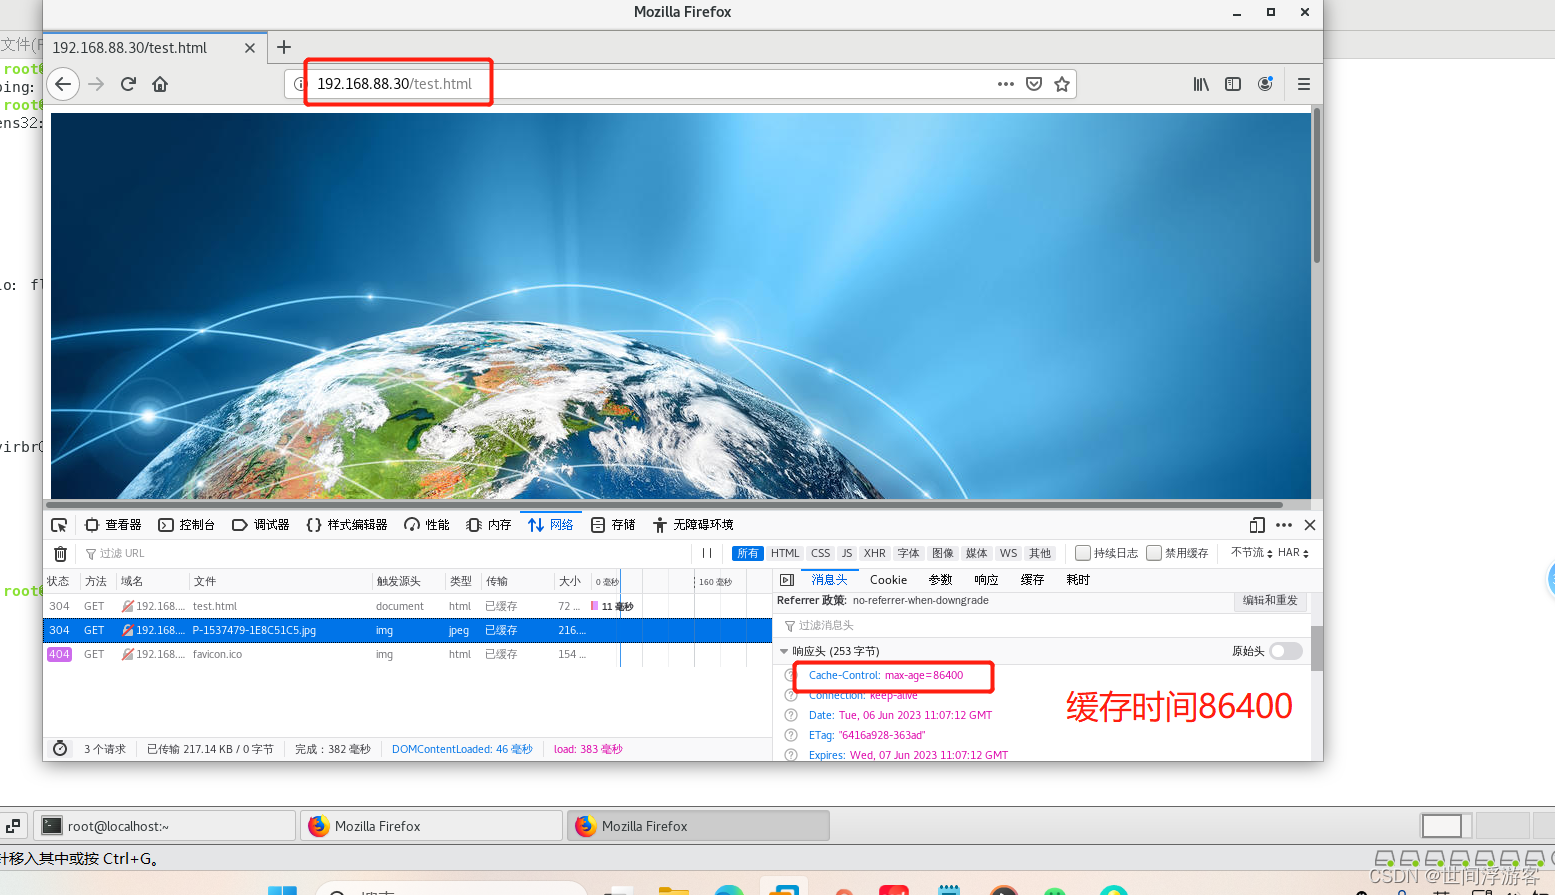Pause network recording
The height and width of the screenshot is (895, 1555).
click(707, 553)
